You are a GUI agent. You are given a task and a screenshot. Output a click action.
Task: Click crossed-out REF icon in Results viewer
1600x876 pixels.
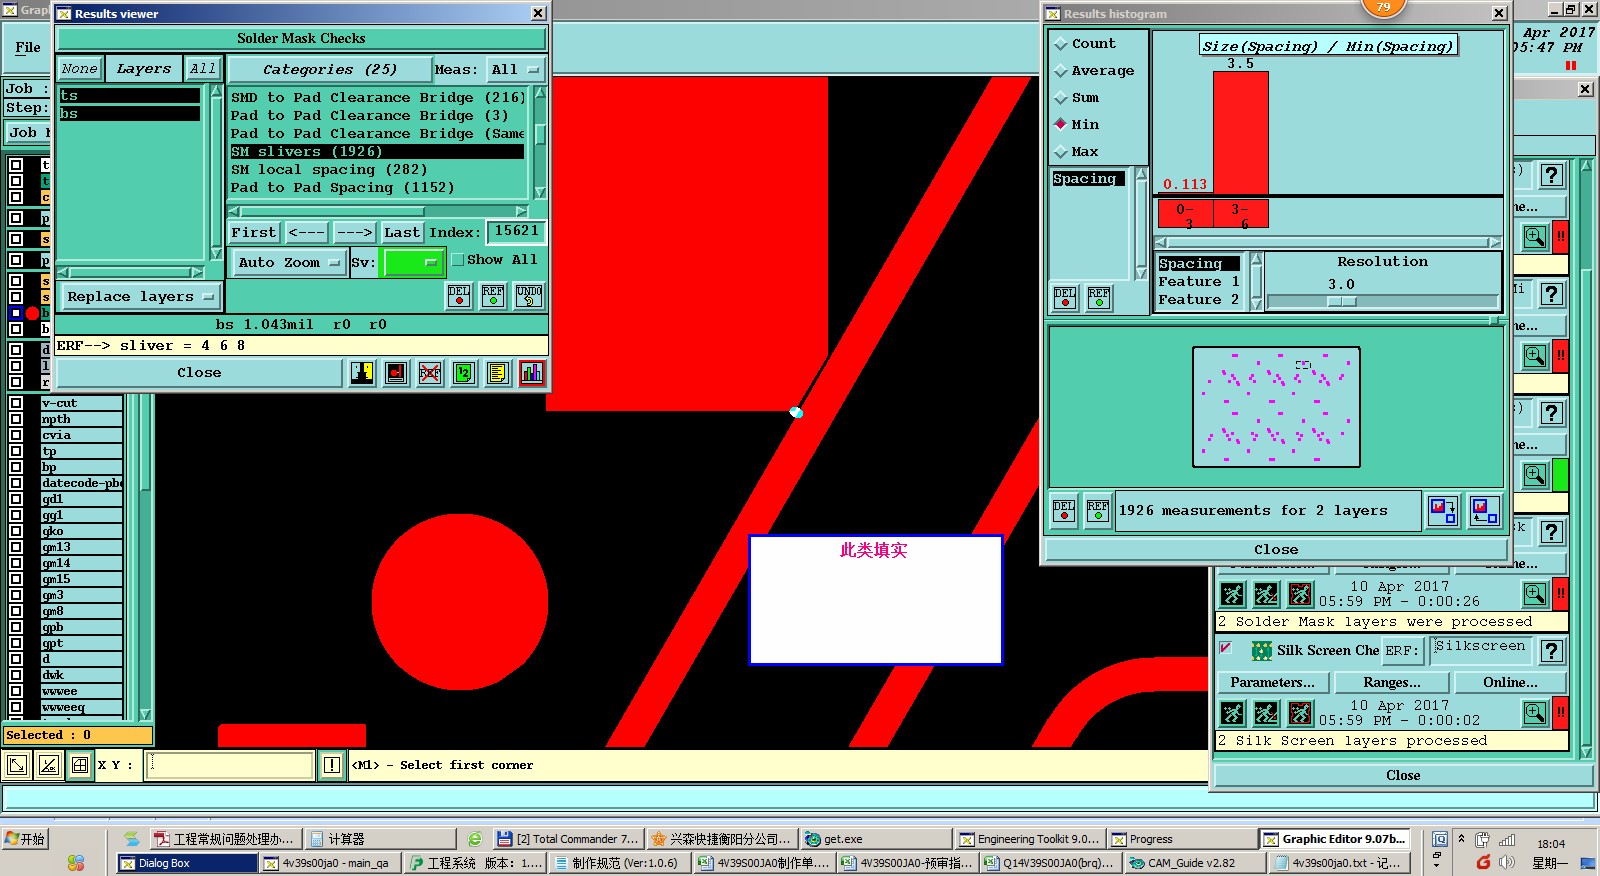430,373
